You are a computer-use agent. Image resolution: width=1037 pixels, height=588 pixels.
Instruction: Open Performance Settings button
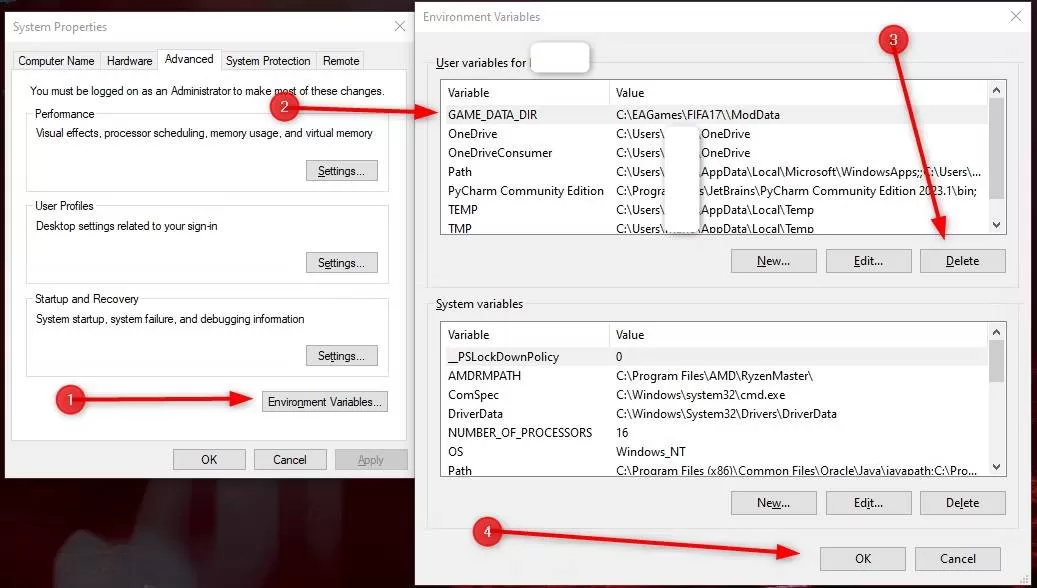coord(341,171)
